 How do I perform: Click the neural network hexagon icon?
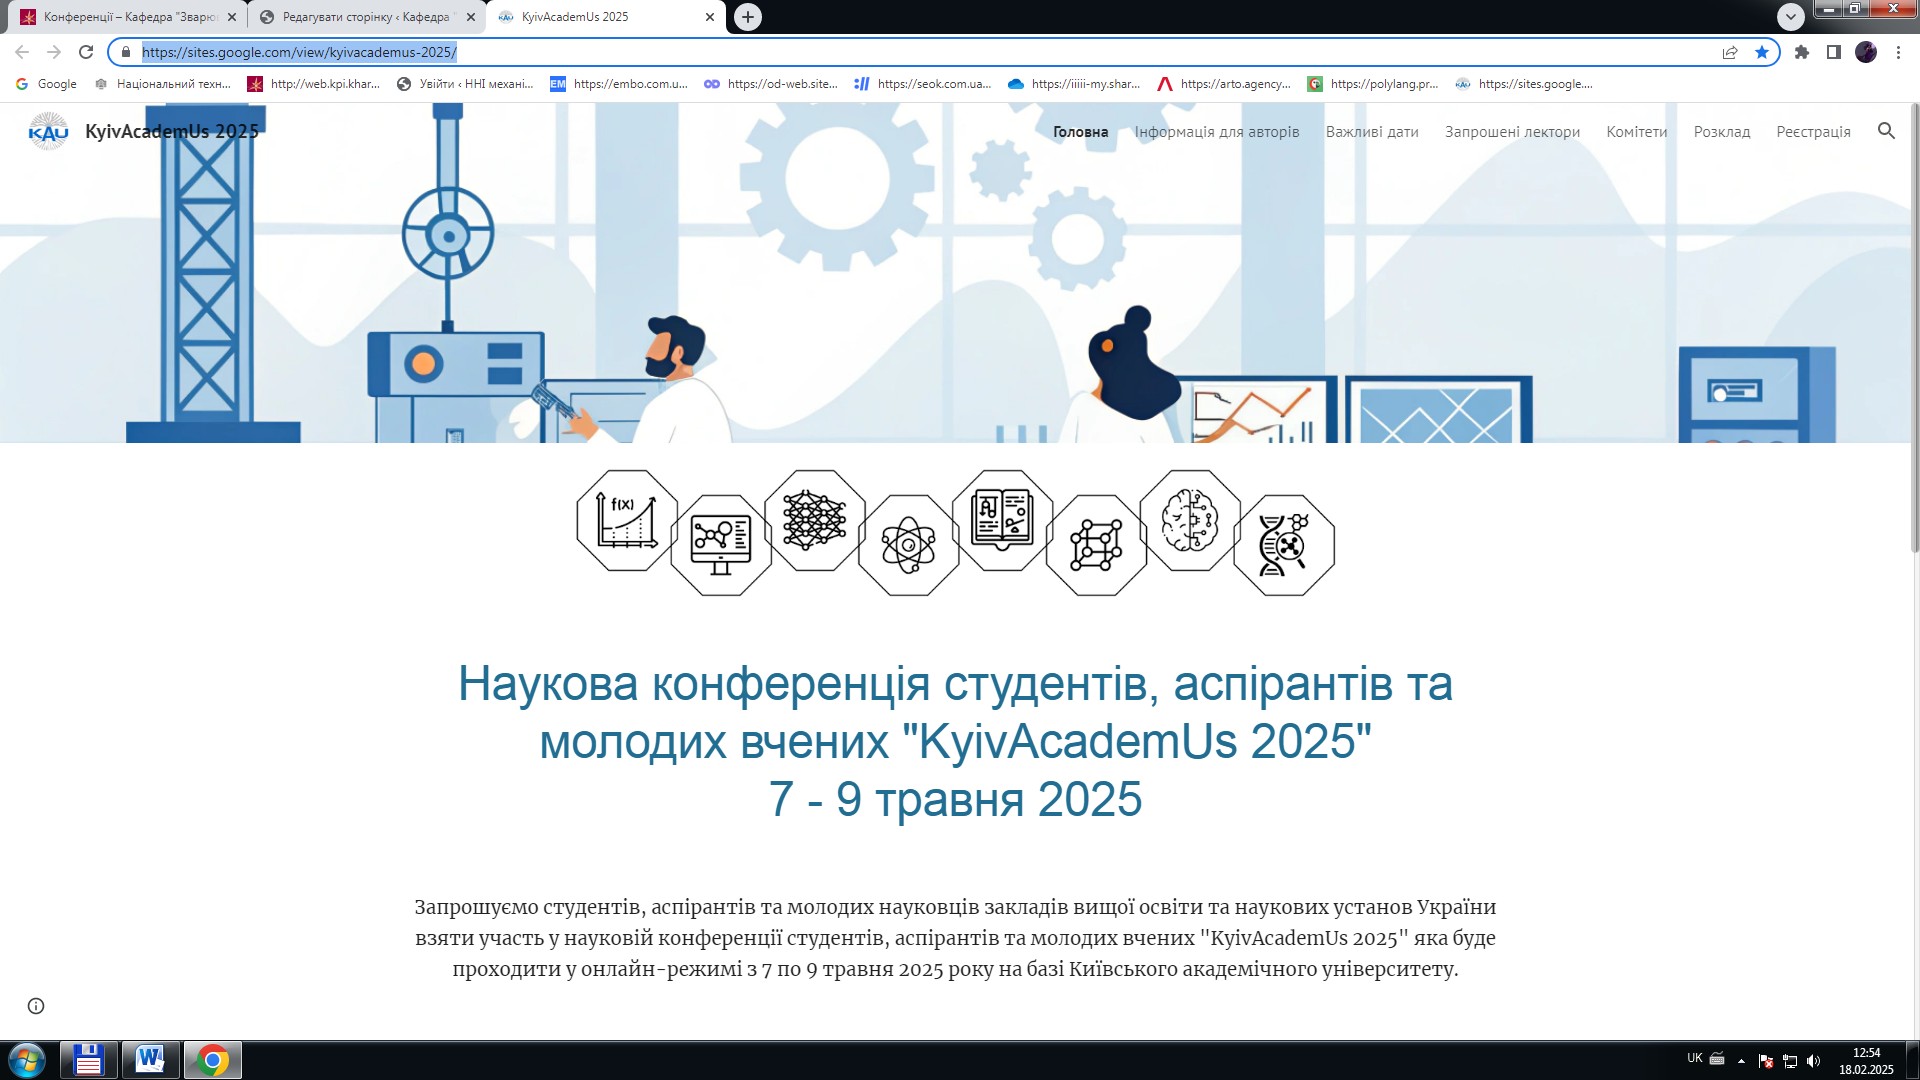click(815, 520)
